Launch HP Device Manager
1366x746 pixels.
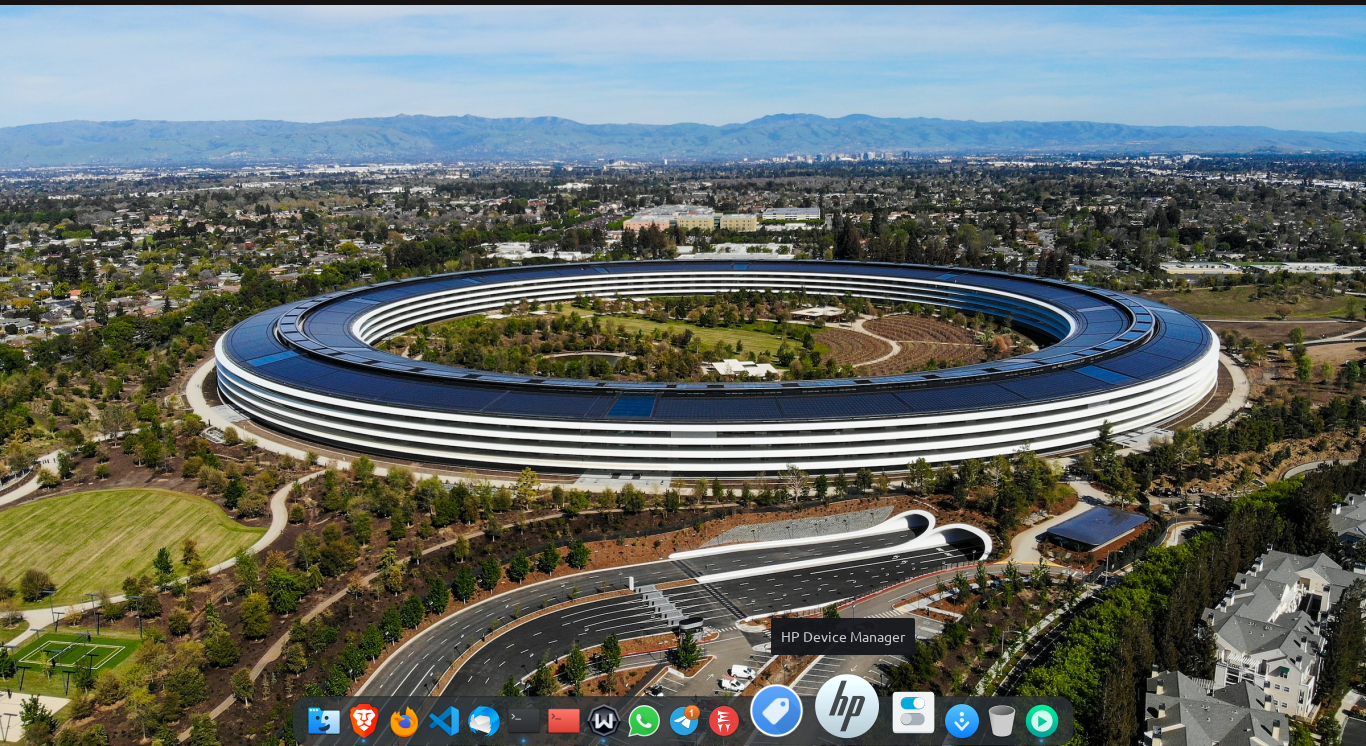click(x=847, y=706)
